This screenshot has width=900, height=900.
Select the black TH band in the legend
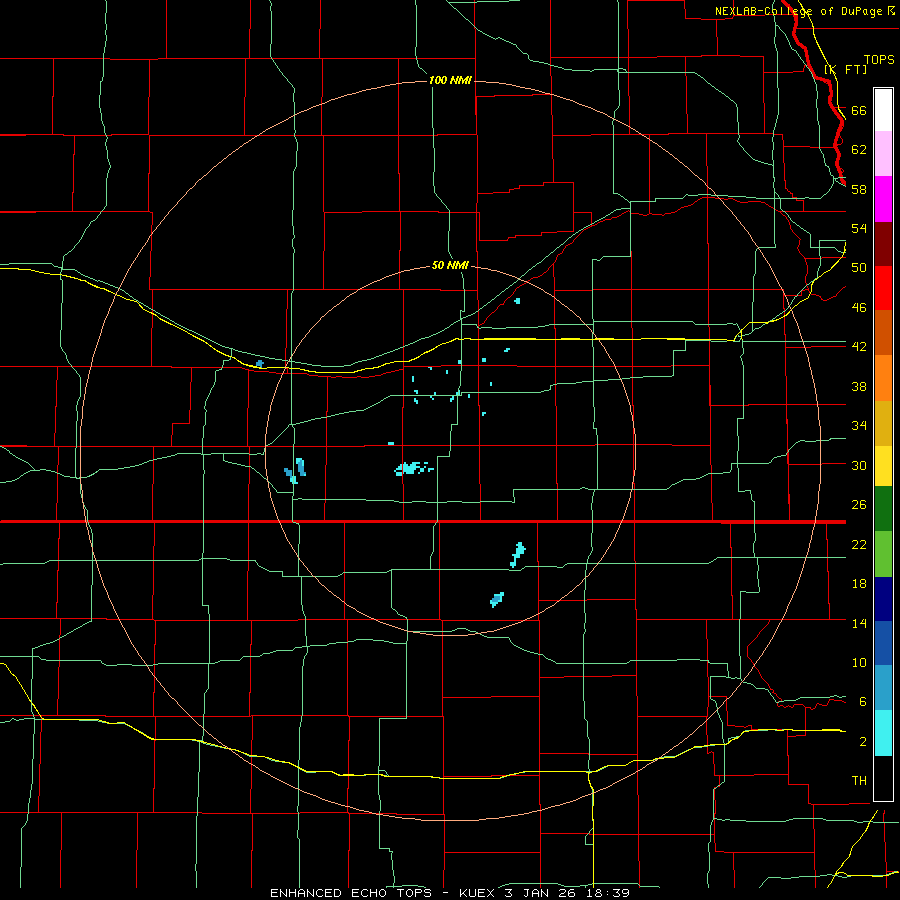click(883, 778)
